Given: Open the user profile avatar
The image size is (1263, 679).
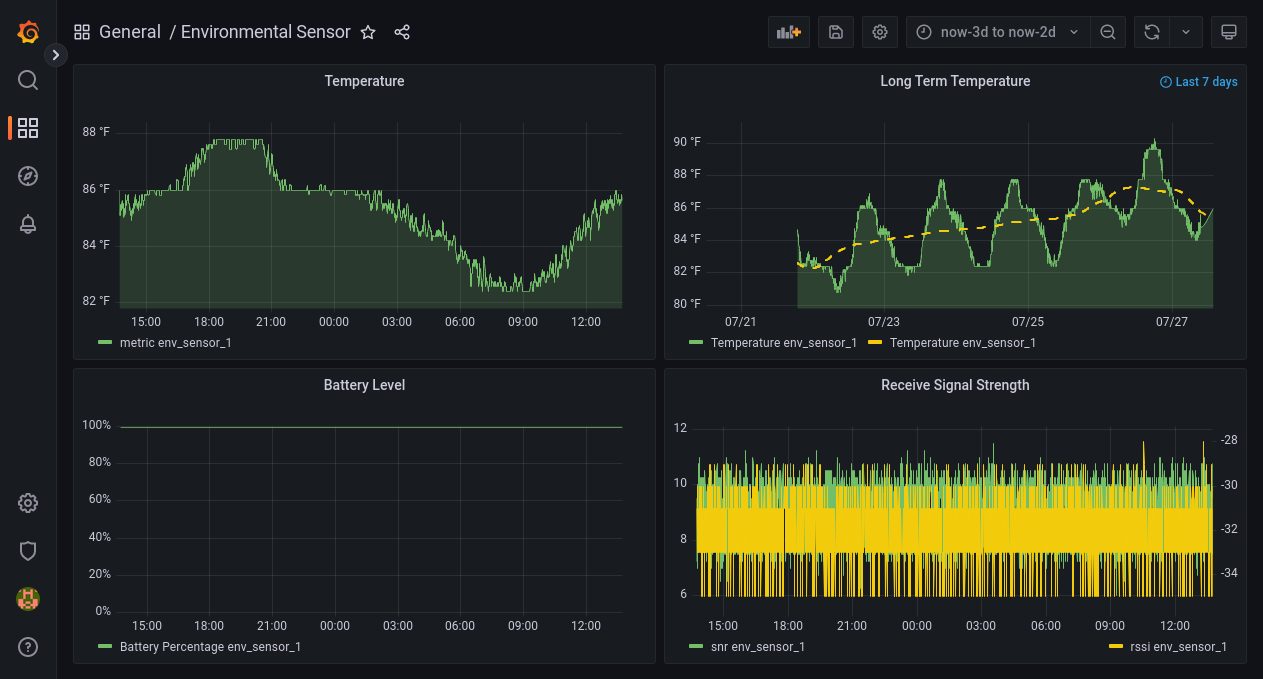Looking at the screenshot, I should (28, 599).
